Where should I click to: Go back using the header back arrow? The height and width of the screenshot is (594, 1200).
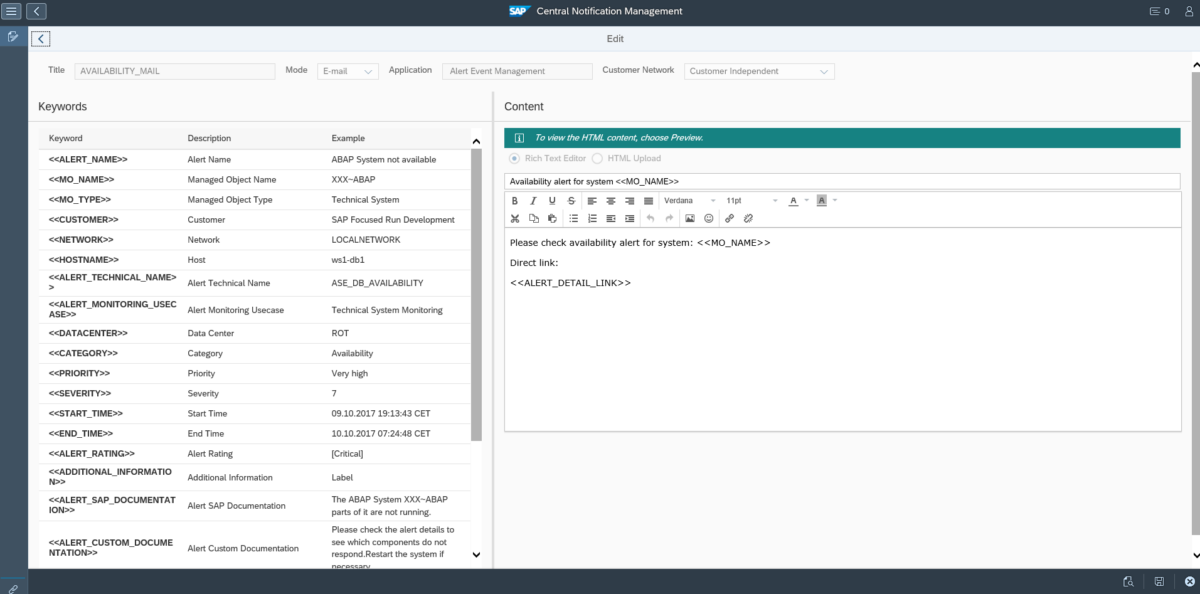[36, 11]
